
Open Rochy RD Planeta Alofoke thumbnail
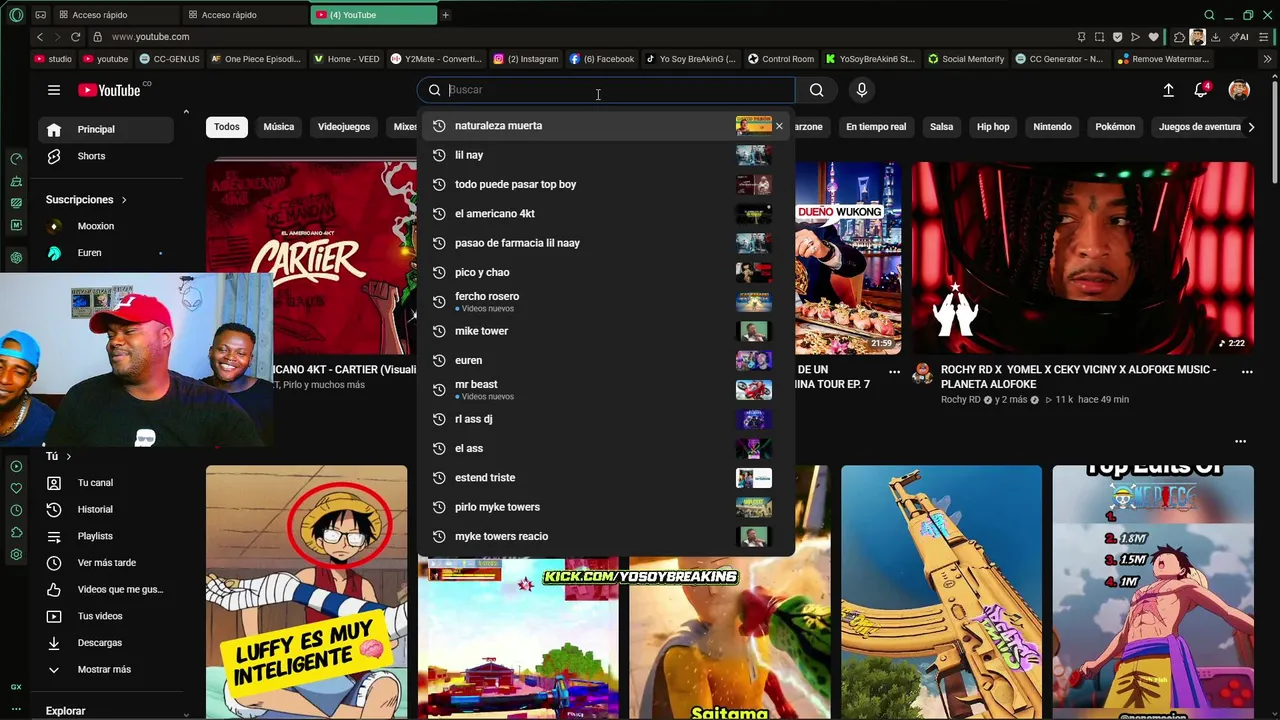pyautogui.click(x=1082, y=258)
